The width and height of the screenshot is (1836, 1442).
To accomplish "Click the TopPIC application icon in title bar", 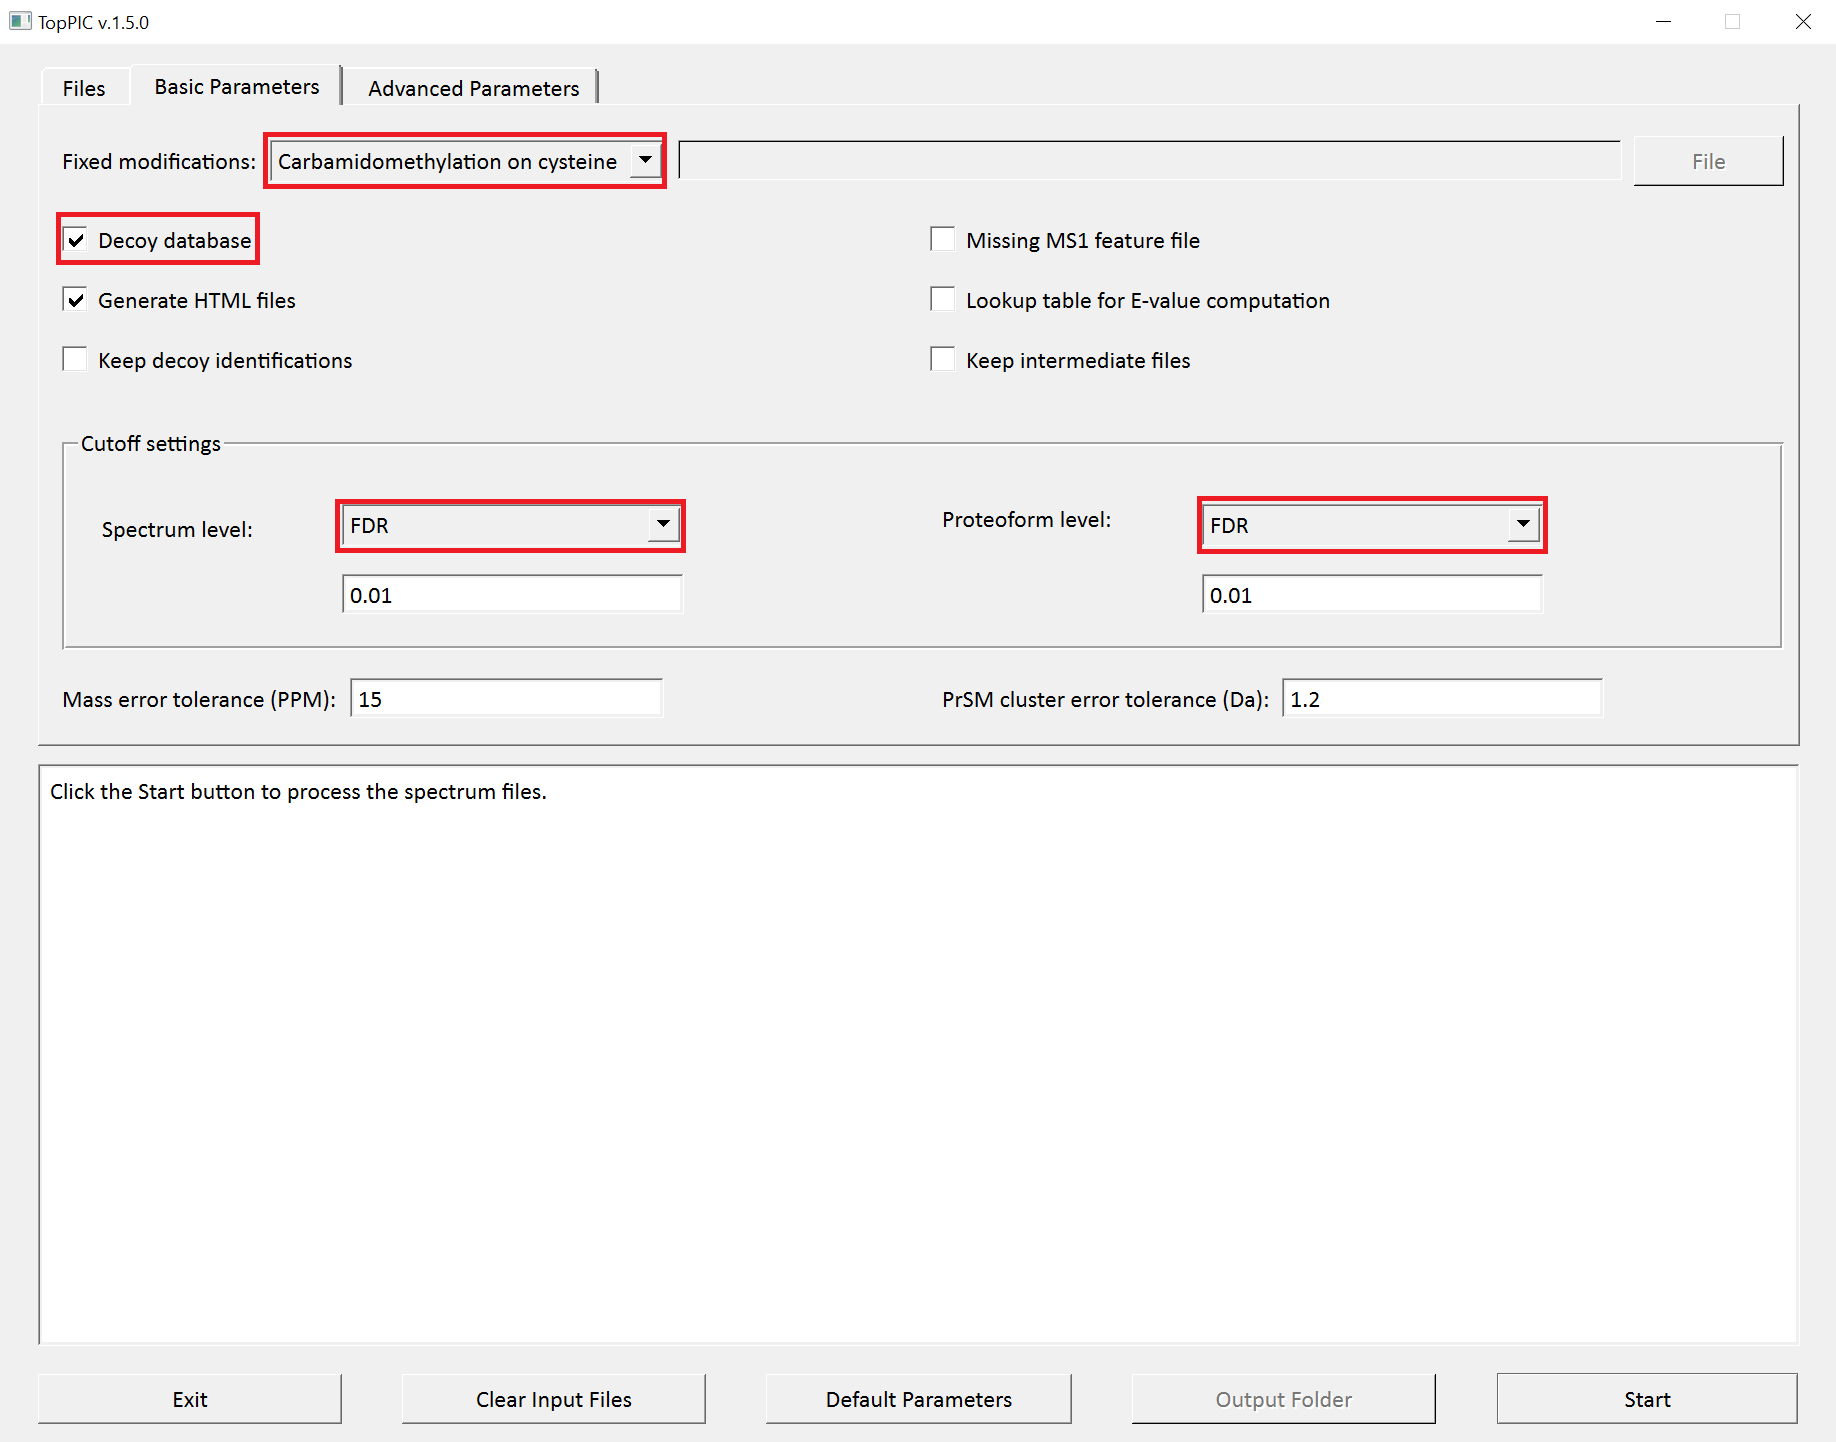I will [x=20, y=21].
